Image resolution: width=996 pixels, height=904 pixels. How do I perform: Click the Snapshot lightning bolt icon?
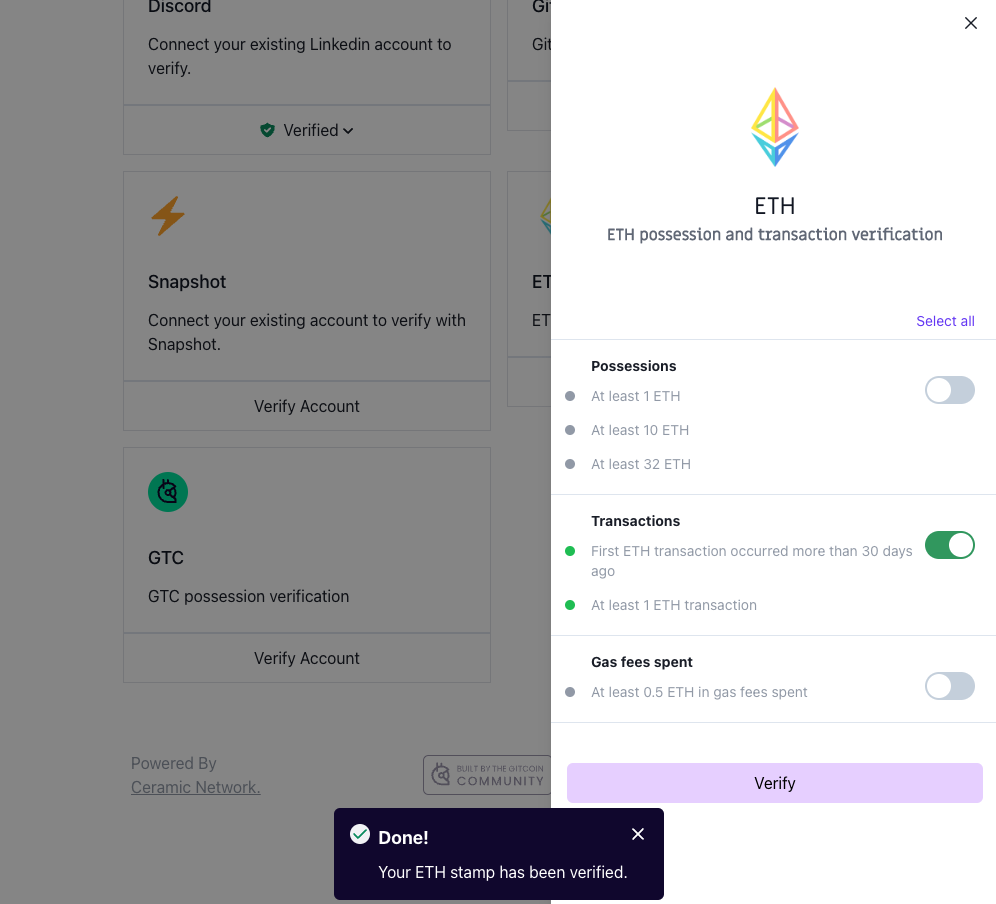pyautogui.click(x=168, y=216)
